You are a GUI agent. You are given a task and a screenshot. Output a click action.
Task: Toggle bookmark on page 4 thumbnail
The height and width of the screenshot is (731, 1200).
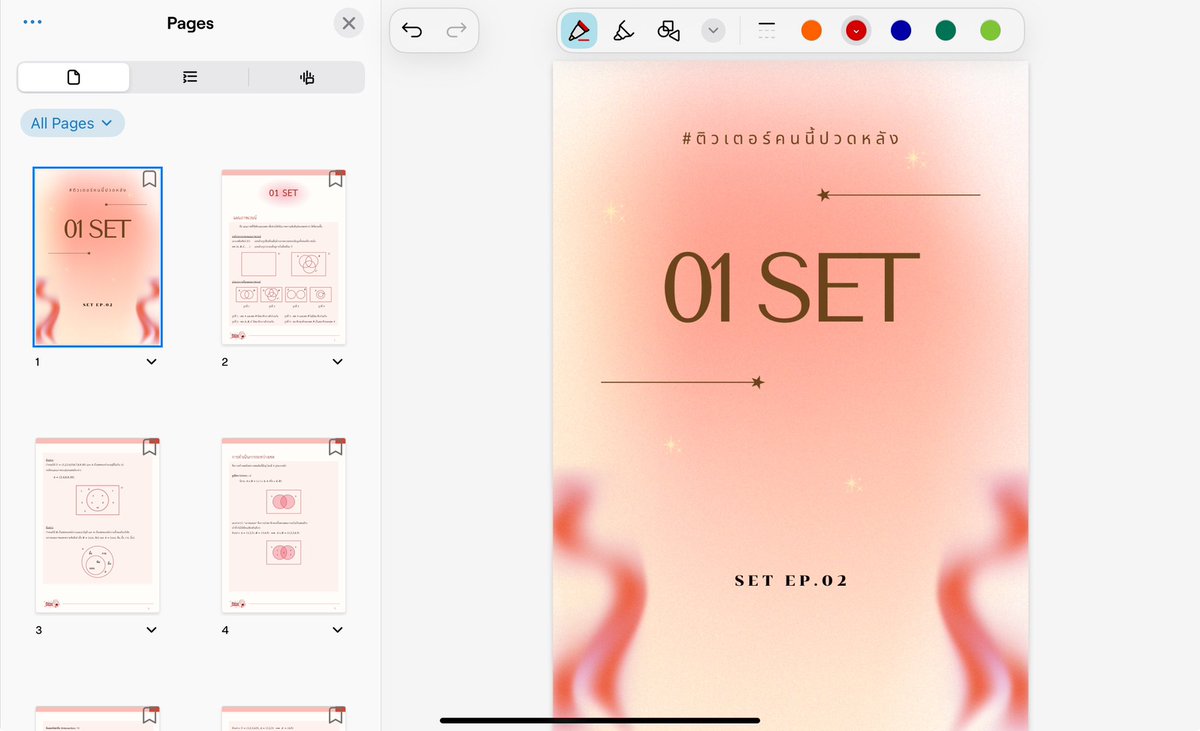click(x=335, y=447)
